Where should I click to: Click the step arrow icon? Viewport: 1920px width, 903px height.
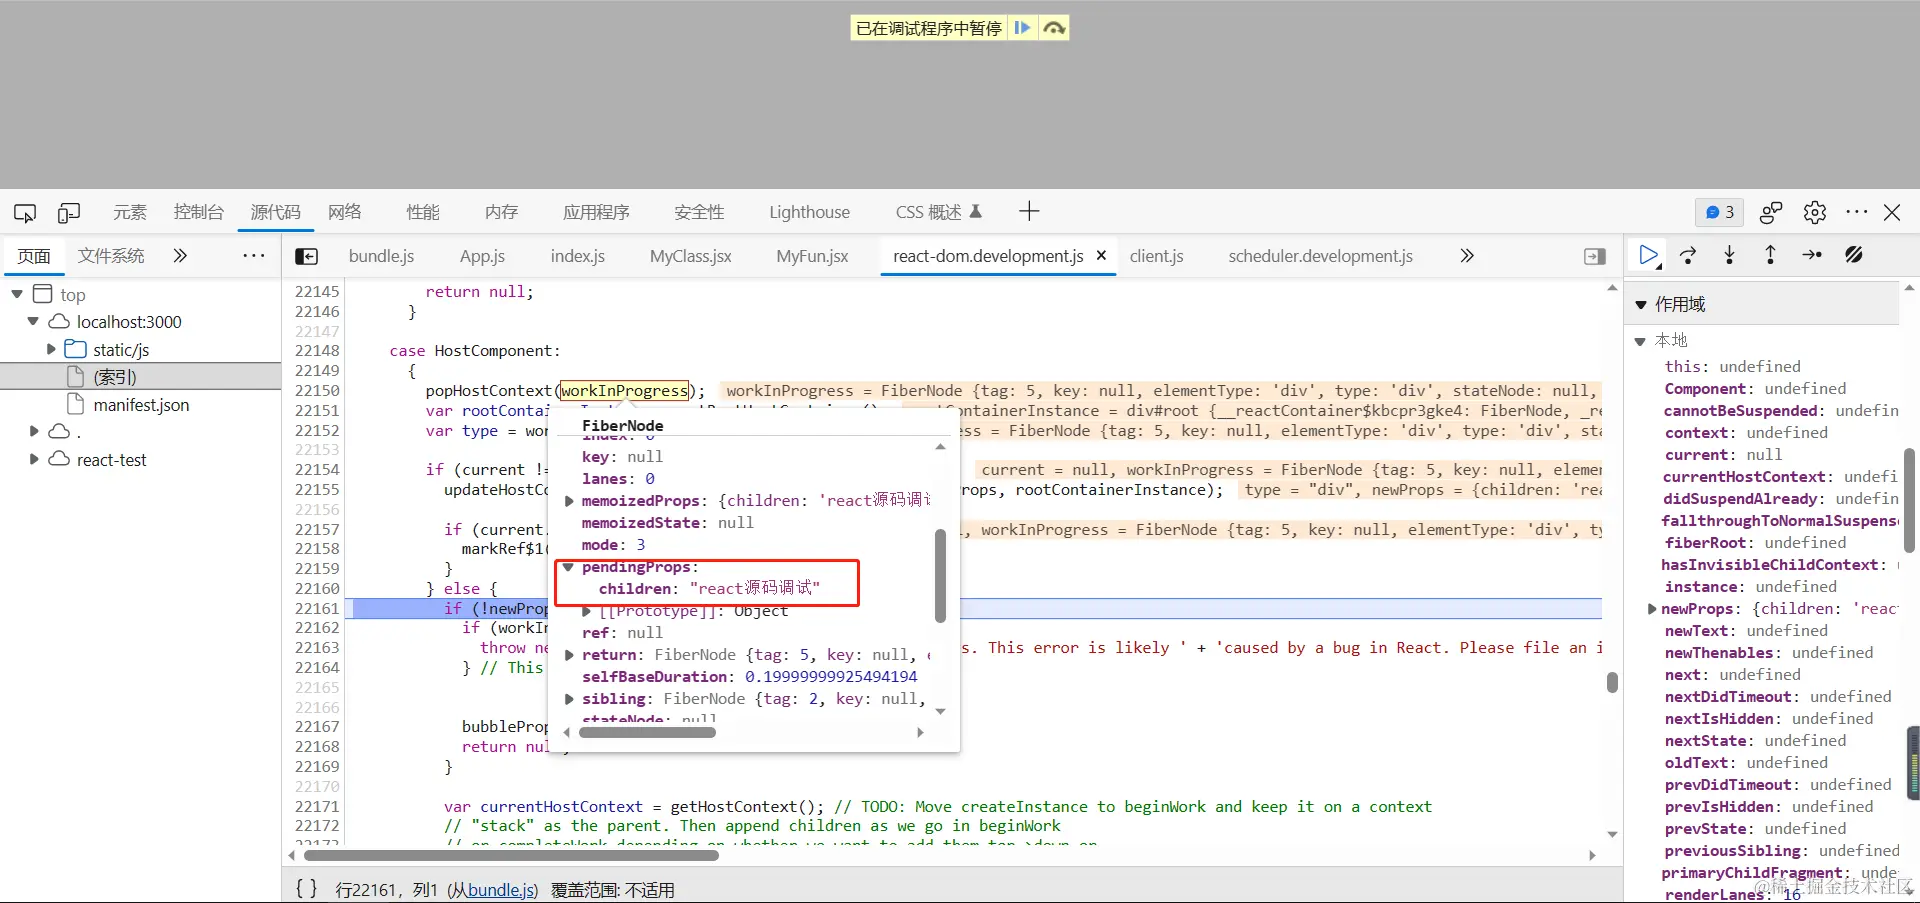(x=1812, y=256)
